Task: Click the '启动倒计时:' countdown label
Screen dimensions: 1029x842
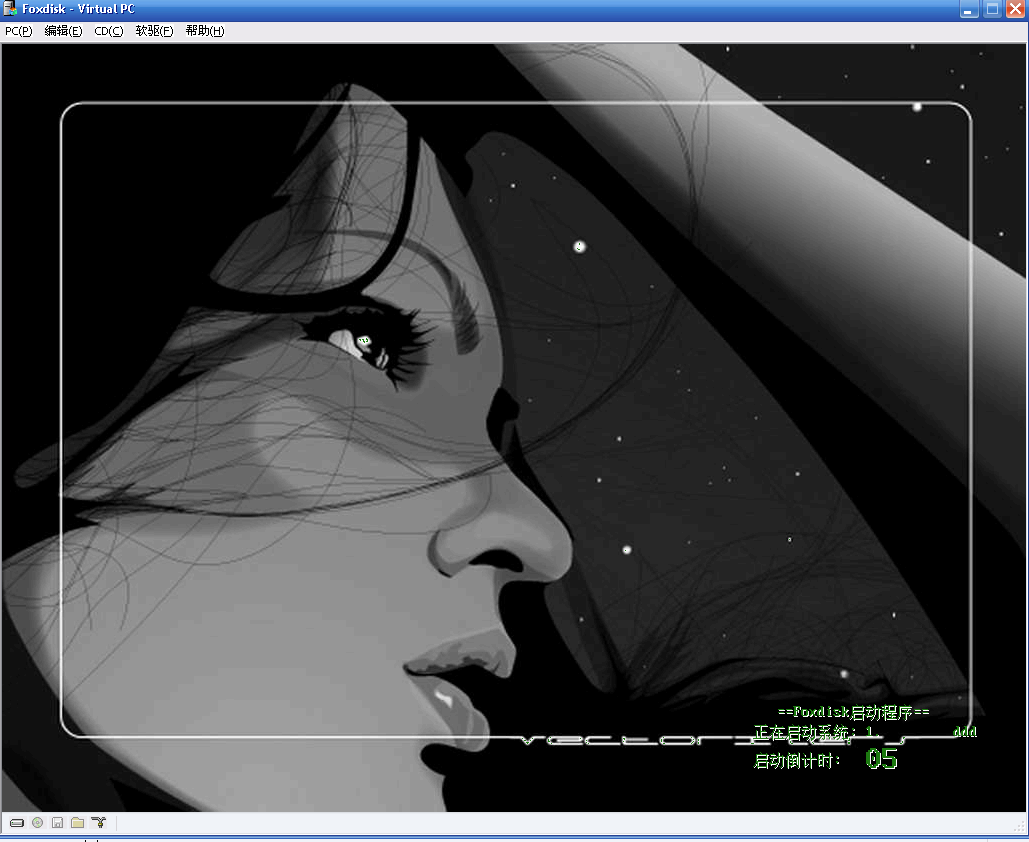Action: [x=797, y=761]
